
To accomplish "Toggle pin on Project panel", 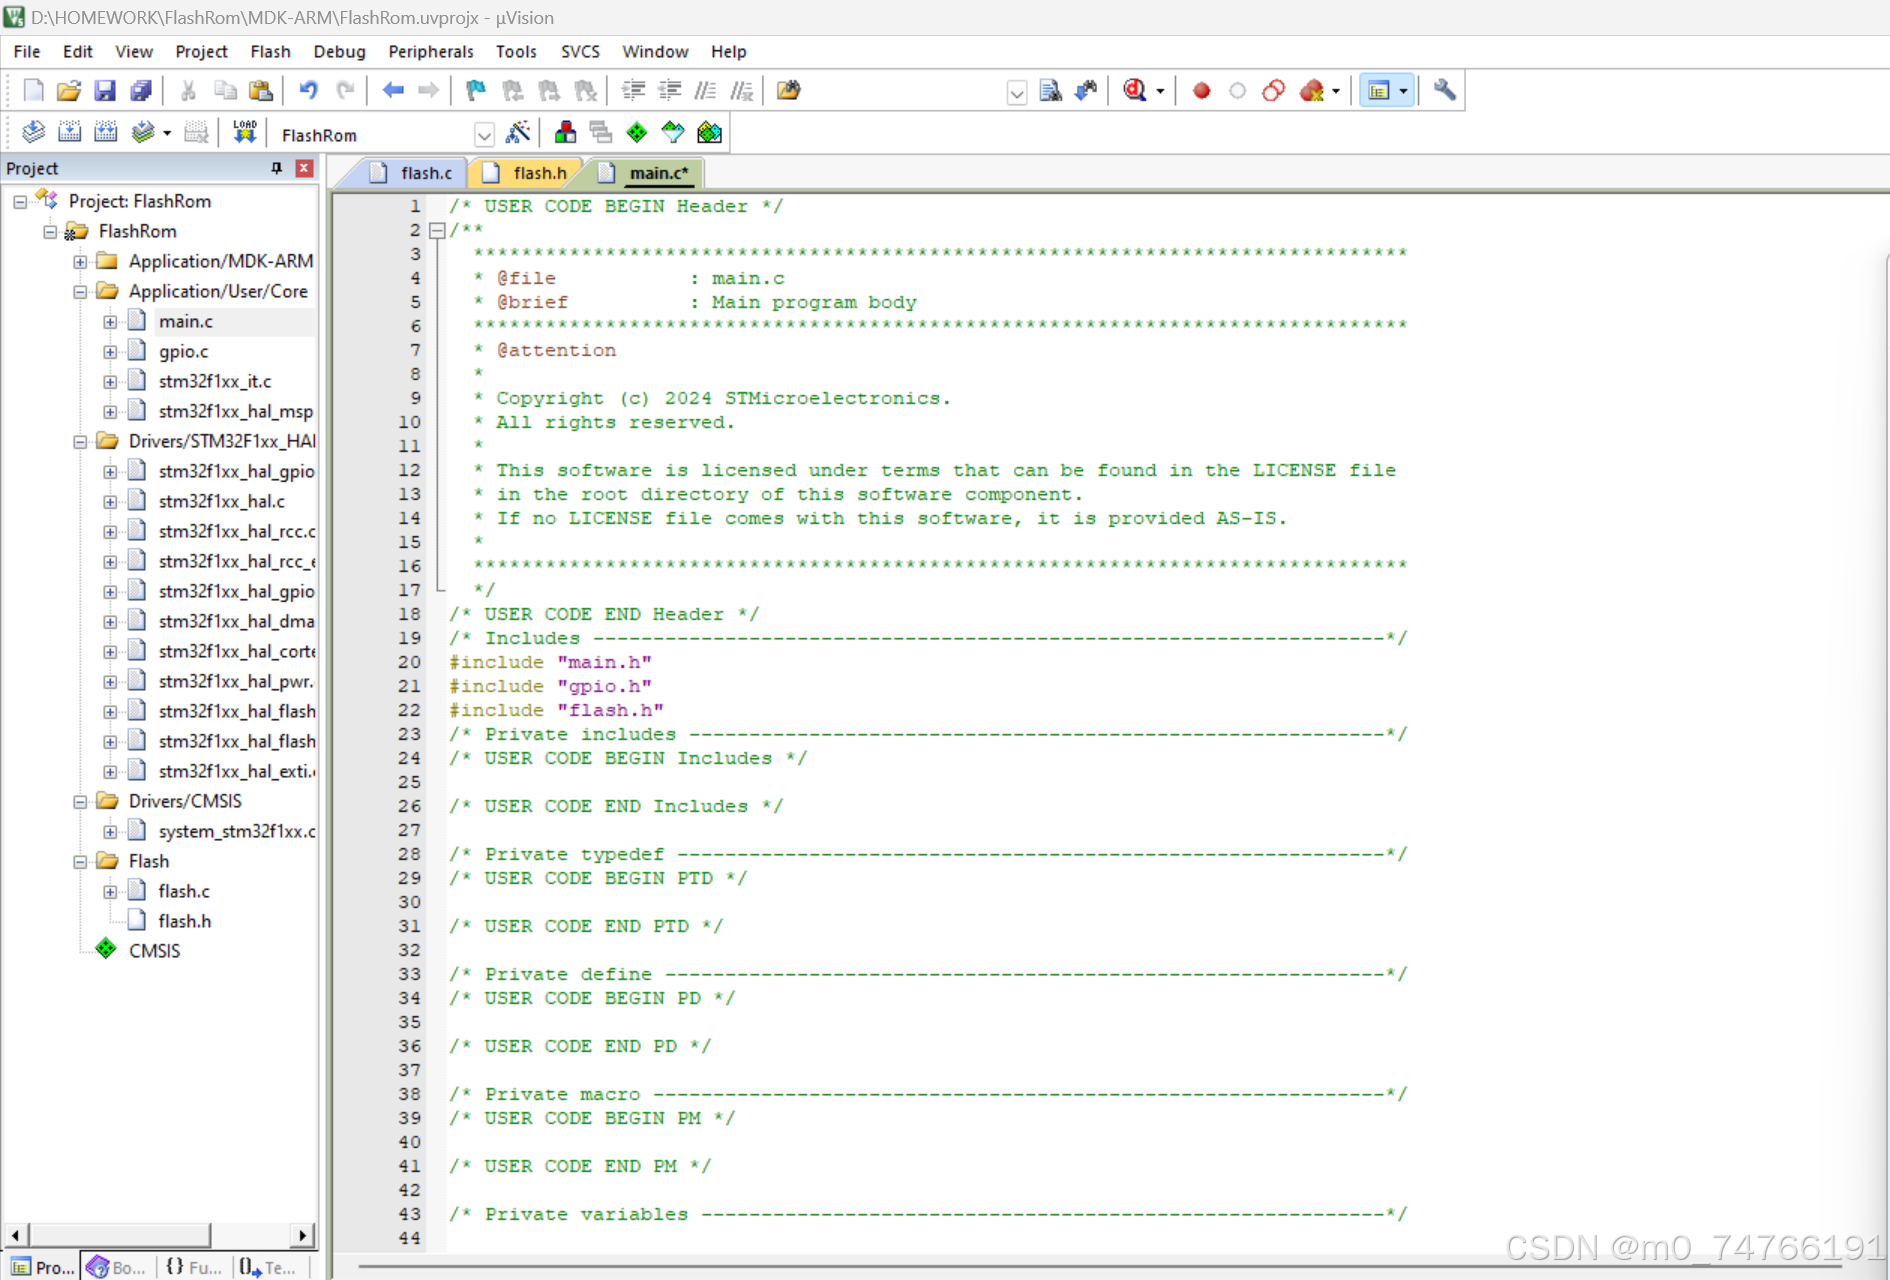I will [277, 168].
